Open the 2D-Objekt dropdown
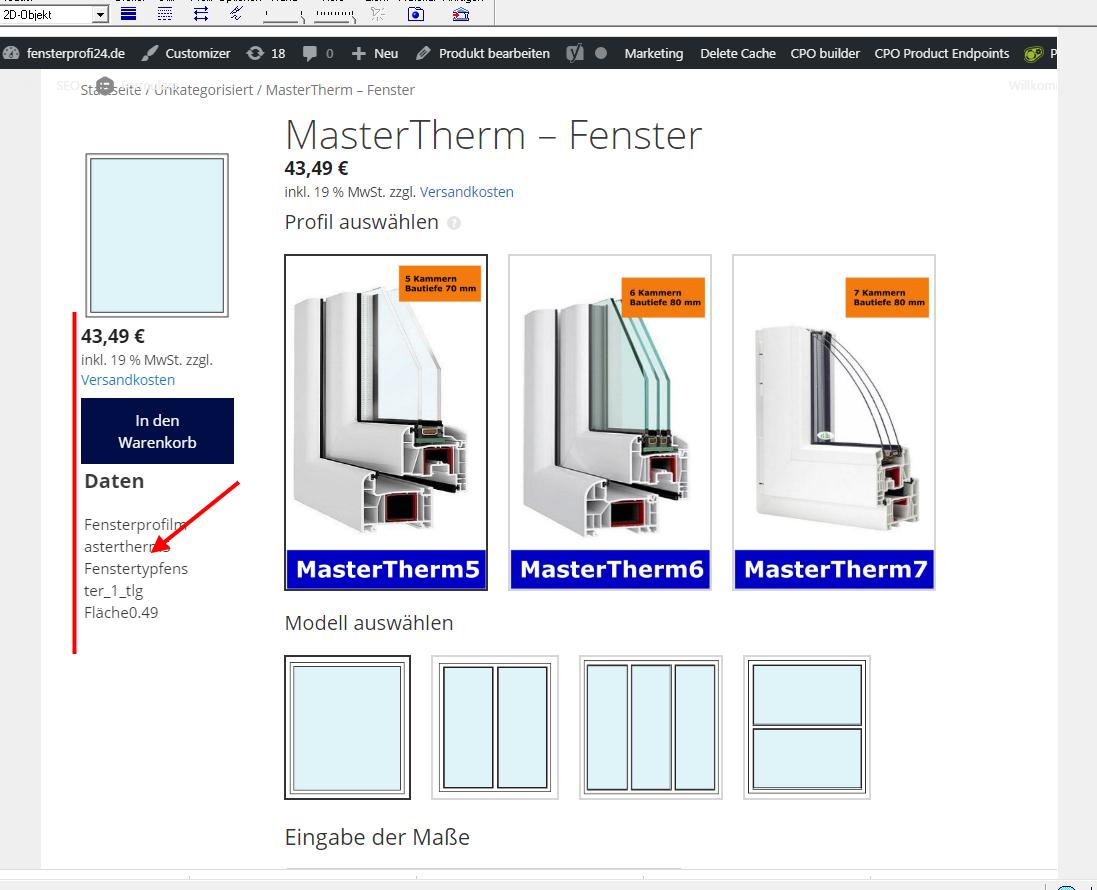1097x890 pixels. 55,14
